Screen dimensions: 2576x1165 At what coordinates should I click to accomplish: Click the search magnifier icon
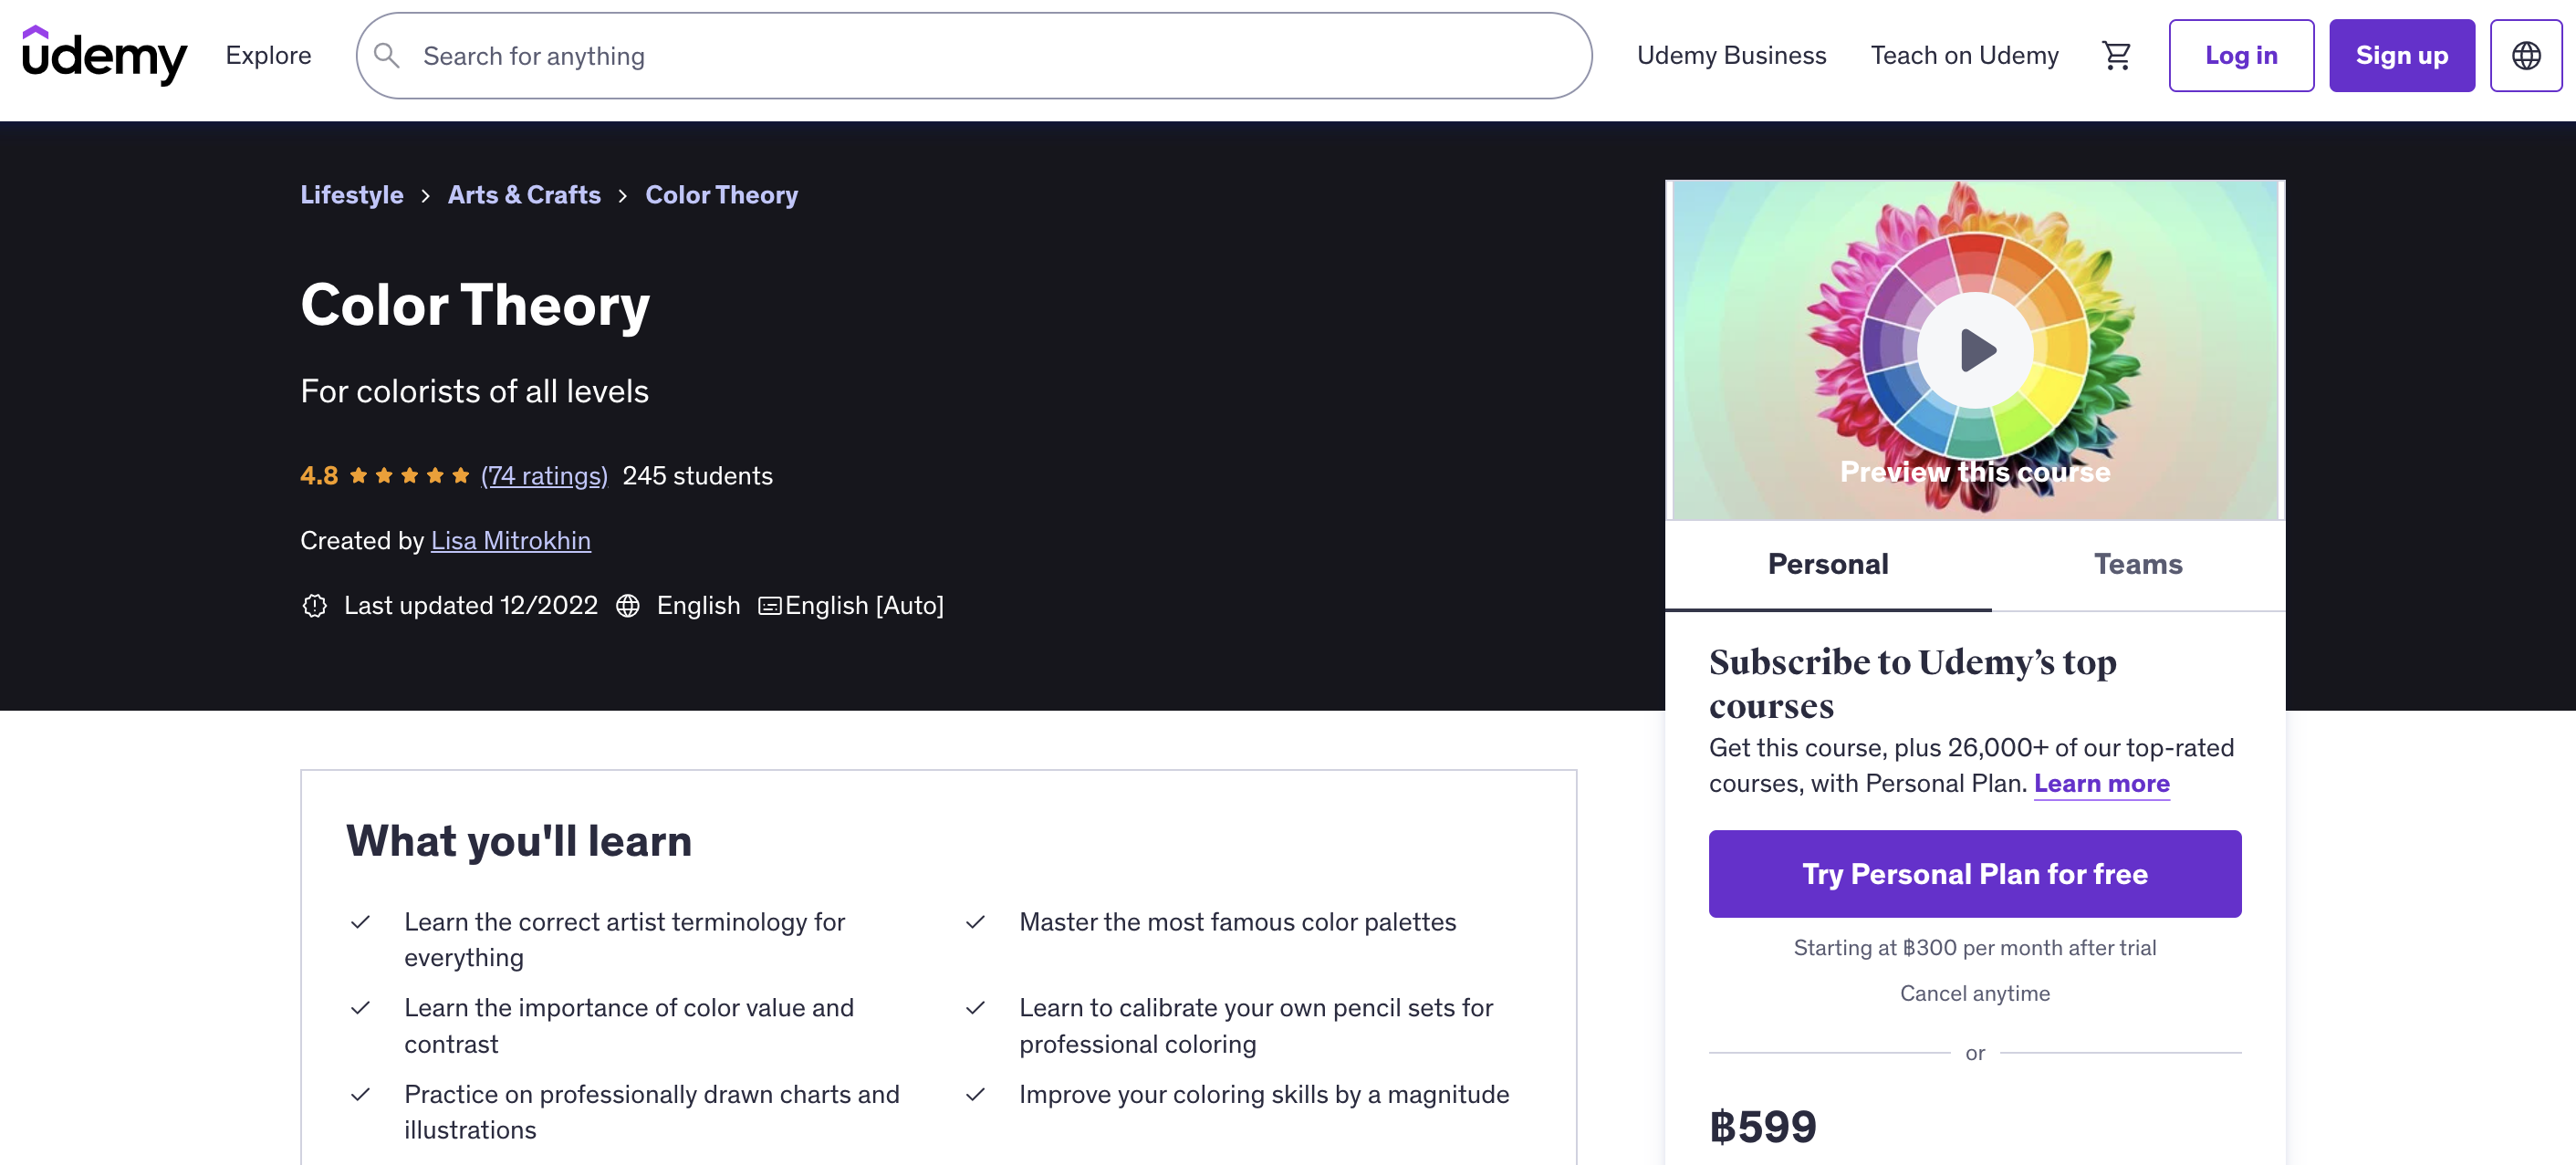point(387,56)
